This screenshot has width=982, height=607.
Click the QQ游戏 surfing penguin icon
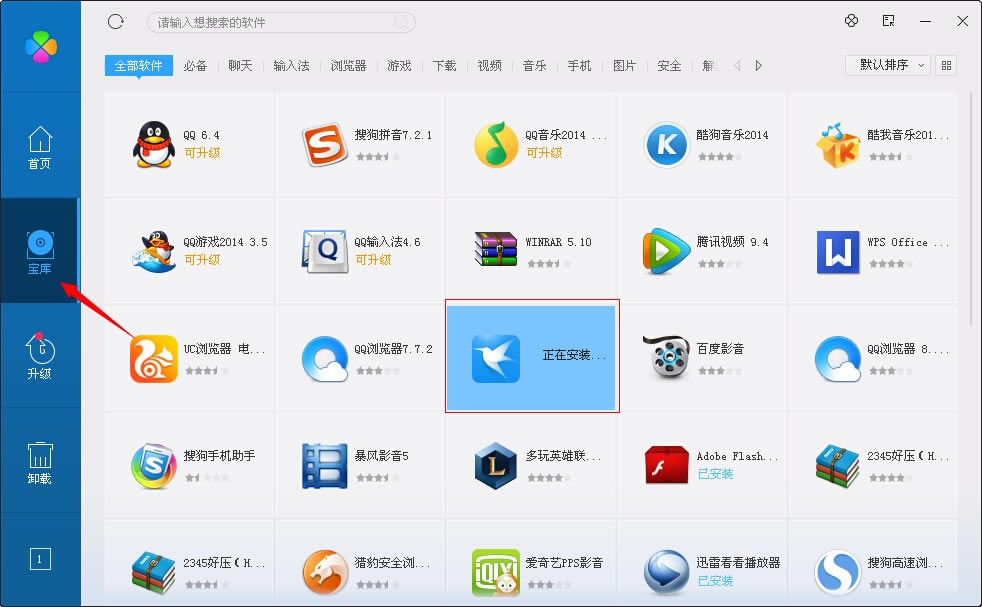pyautogui.click(x=153, y=251)
